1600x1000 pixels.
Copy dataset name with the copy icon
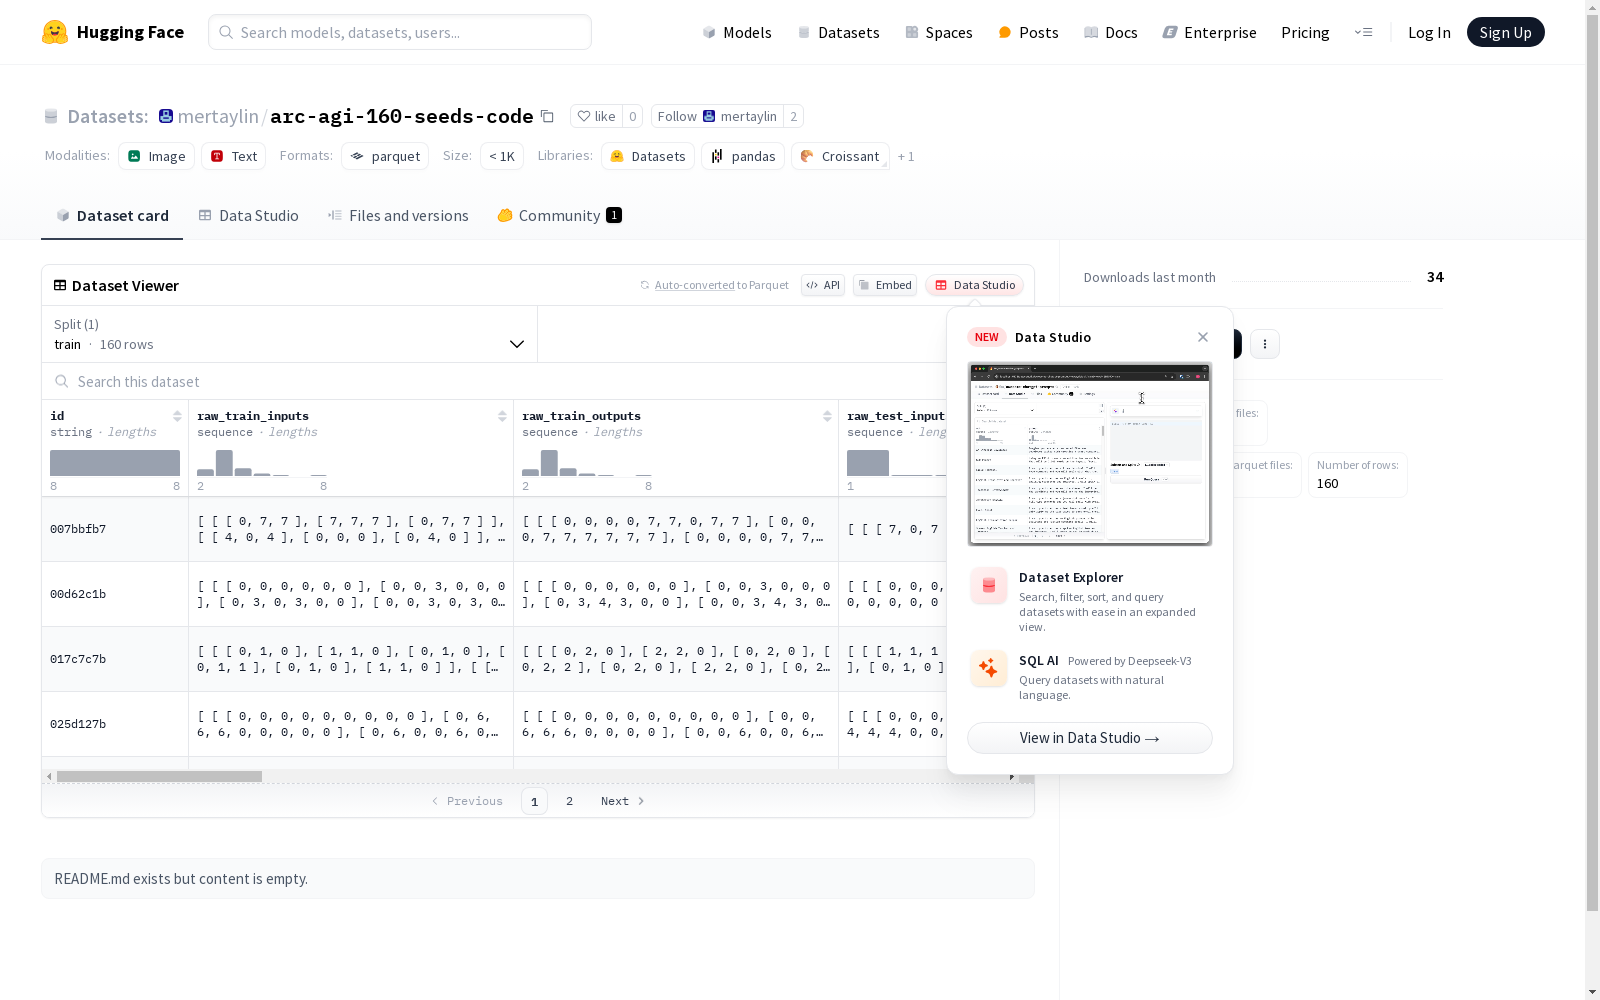click(547, 116)
